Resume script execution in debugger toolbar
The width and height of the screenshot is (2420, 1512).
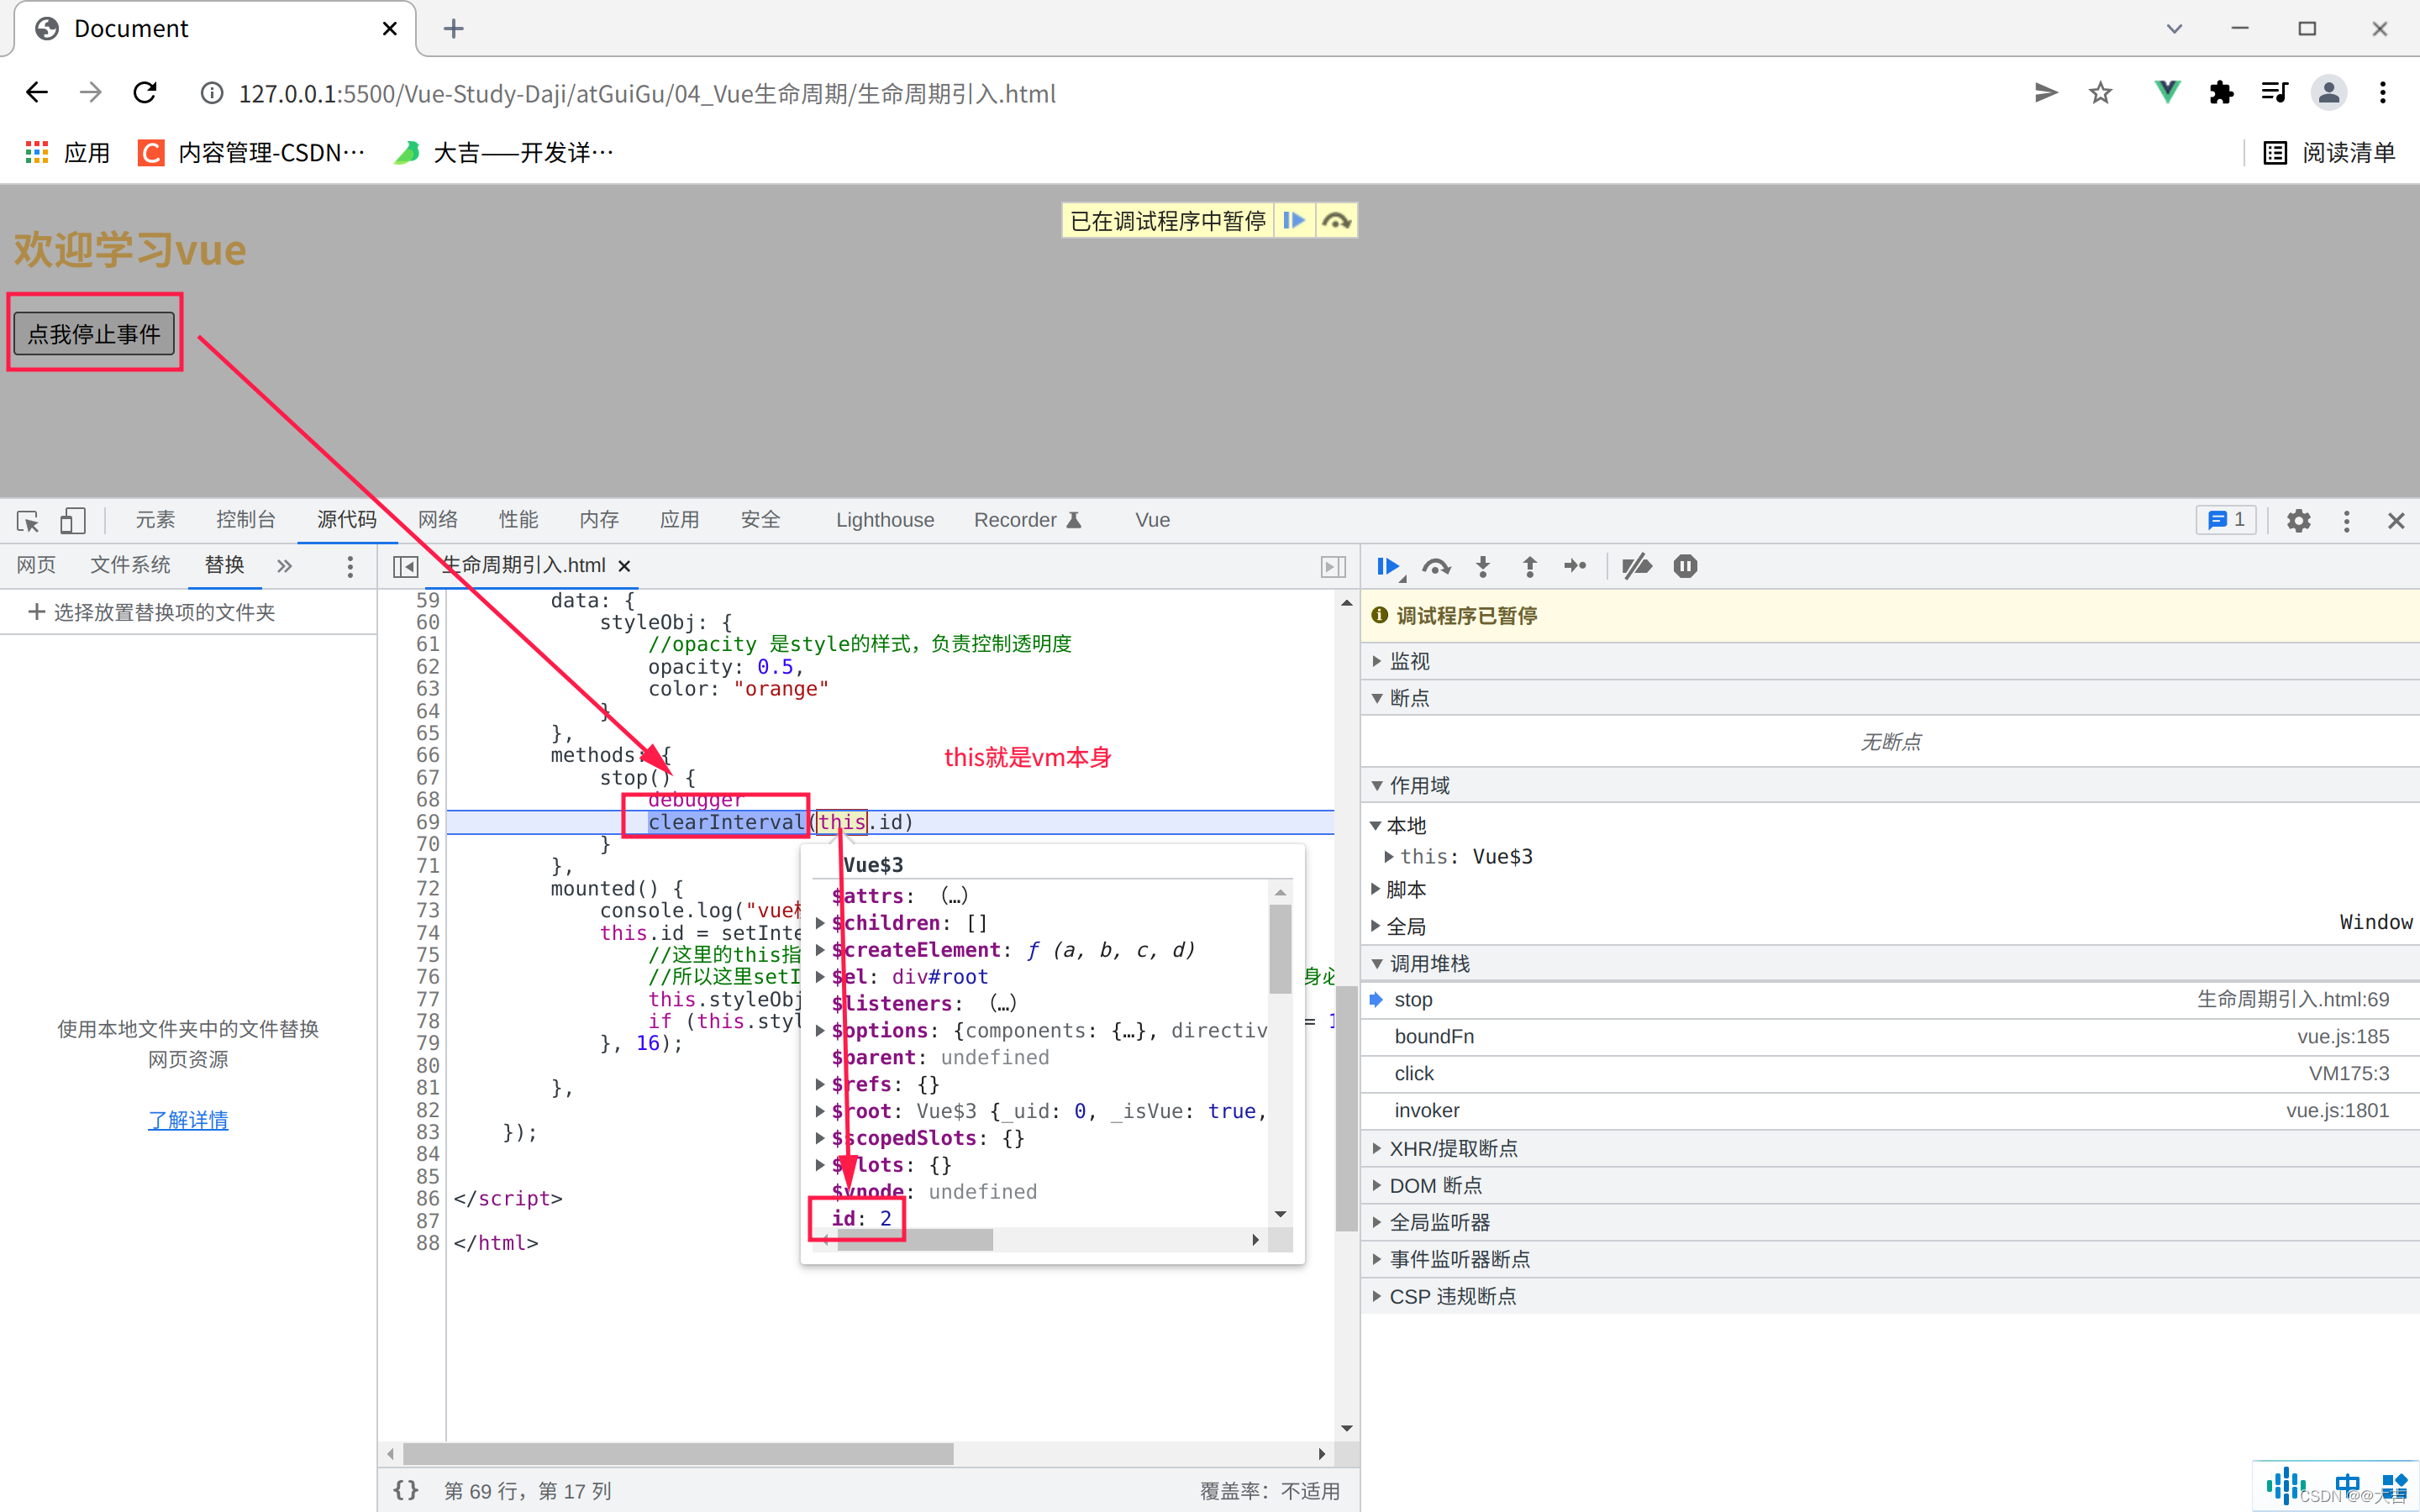pos(1388,567)
